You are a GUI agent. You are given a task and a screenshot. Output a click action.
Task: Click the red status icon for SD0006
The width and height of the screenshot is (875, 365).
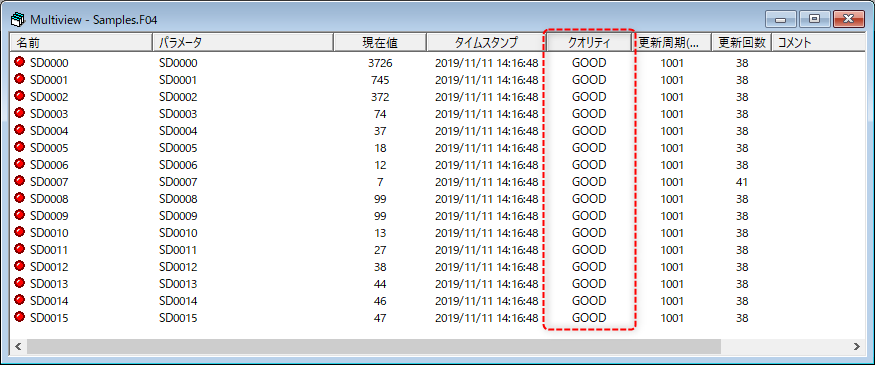20,164
